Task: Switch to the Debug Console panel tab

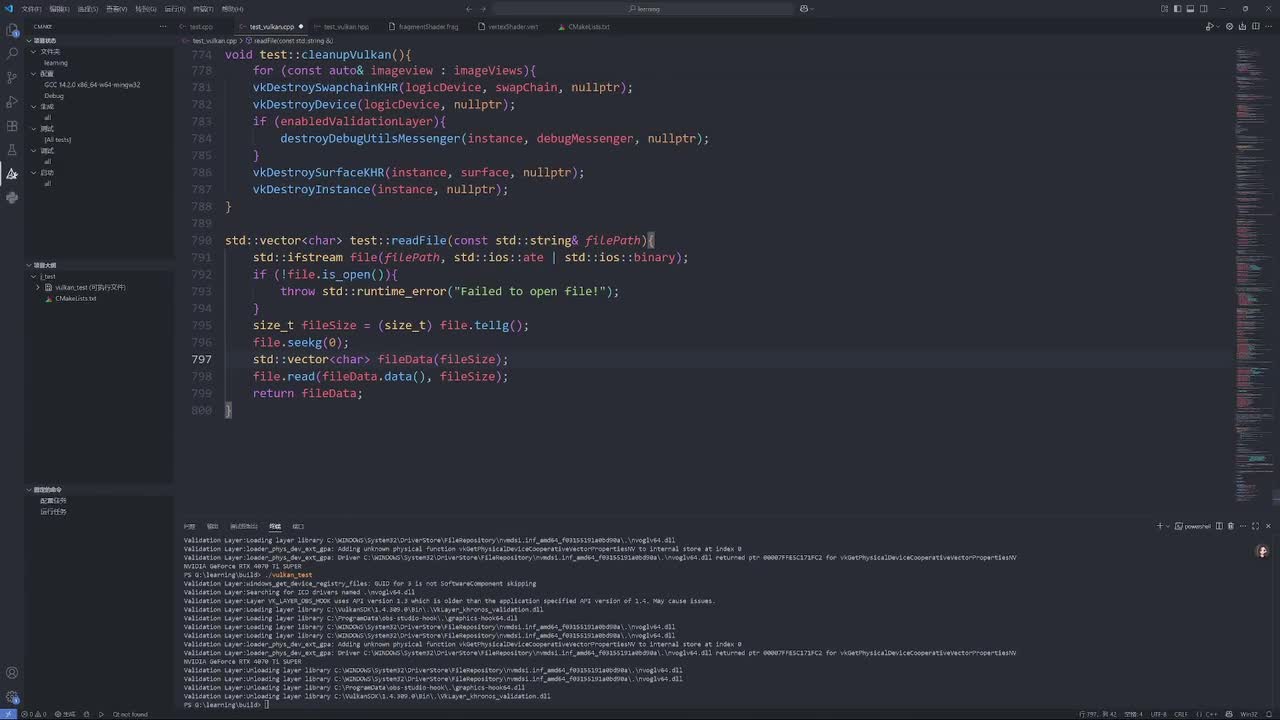Action: pos(244,526)
